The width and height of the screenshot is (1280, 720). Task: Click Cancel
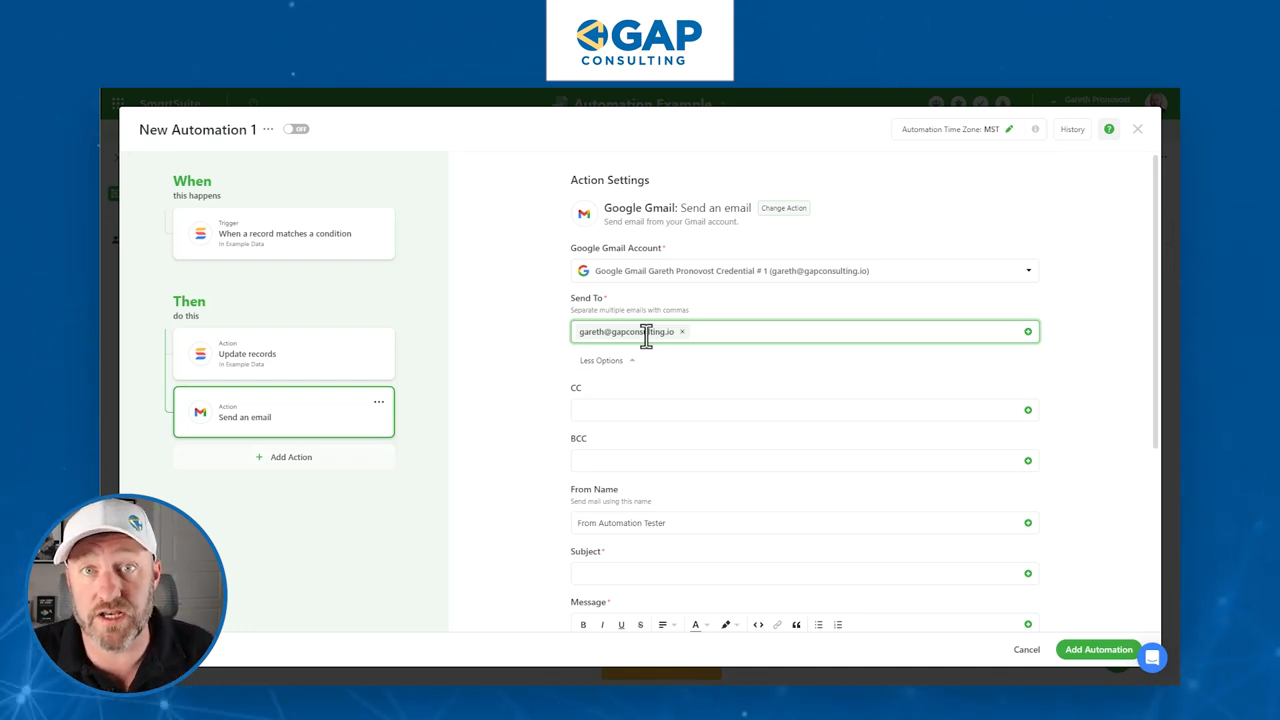1026,650
